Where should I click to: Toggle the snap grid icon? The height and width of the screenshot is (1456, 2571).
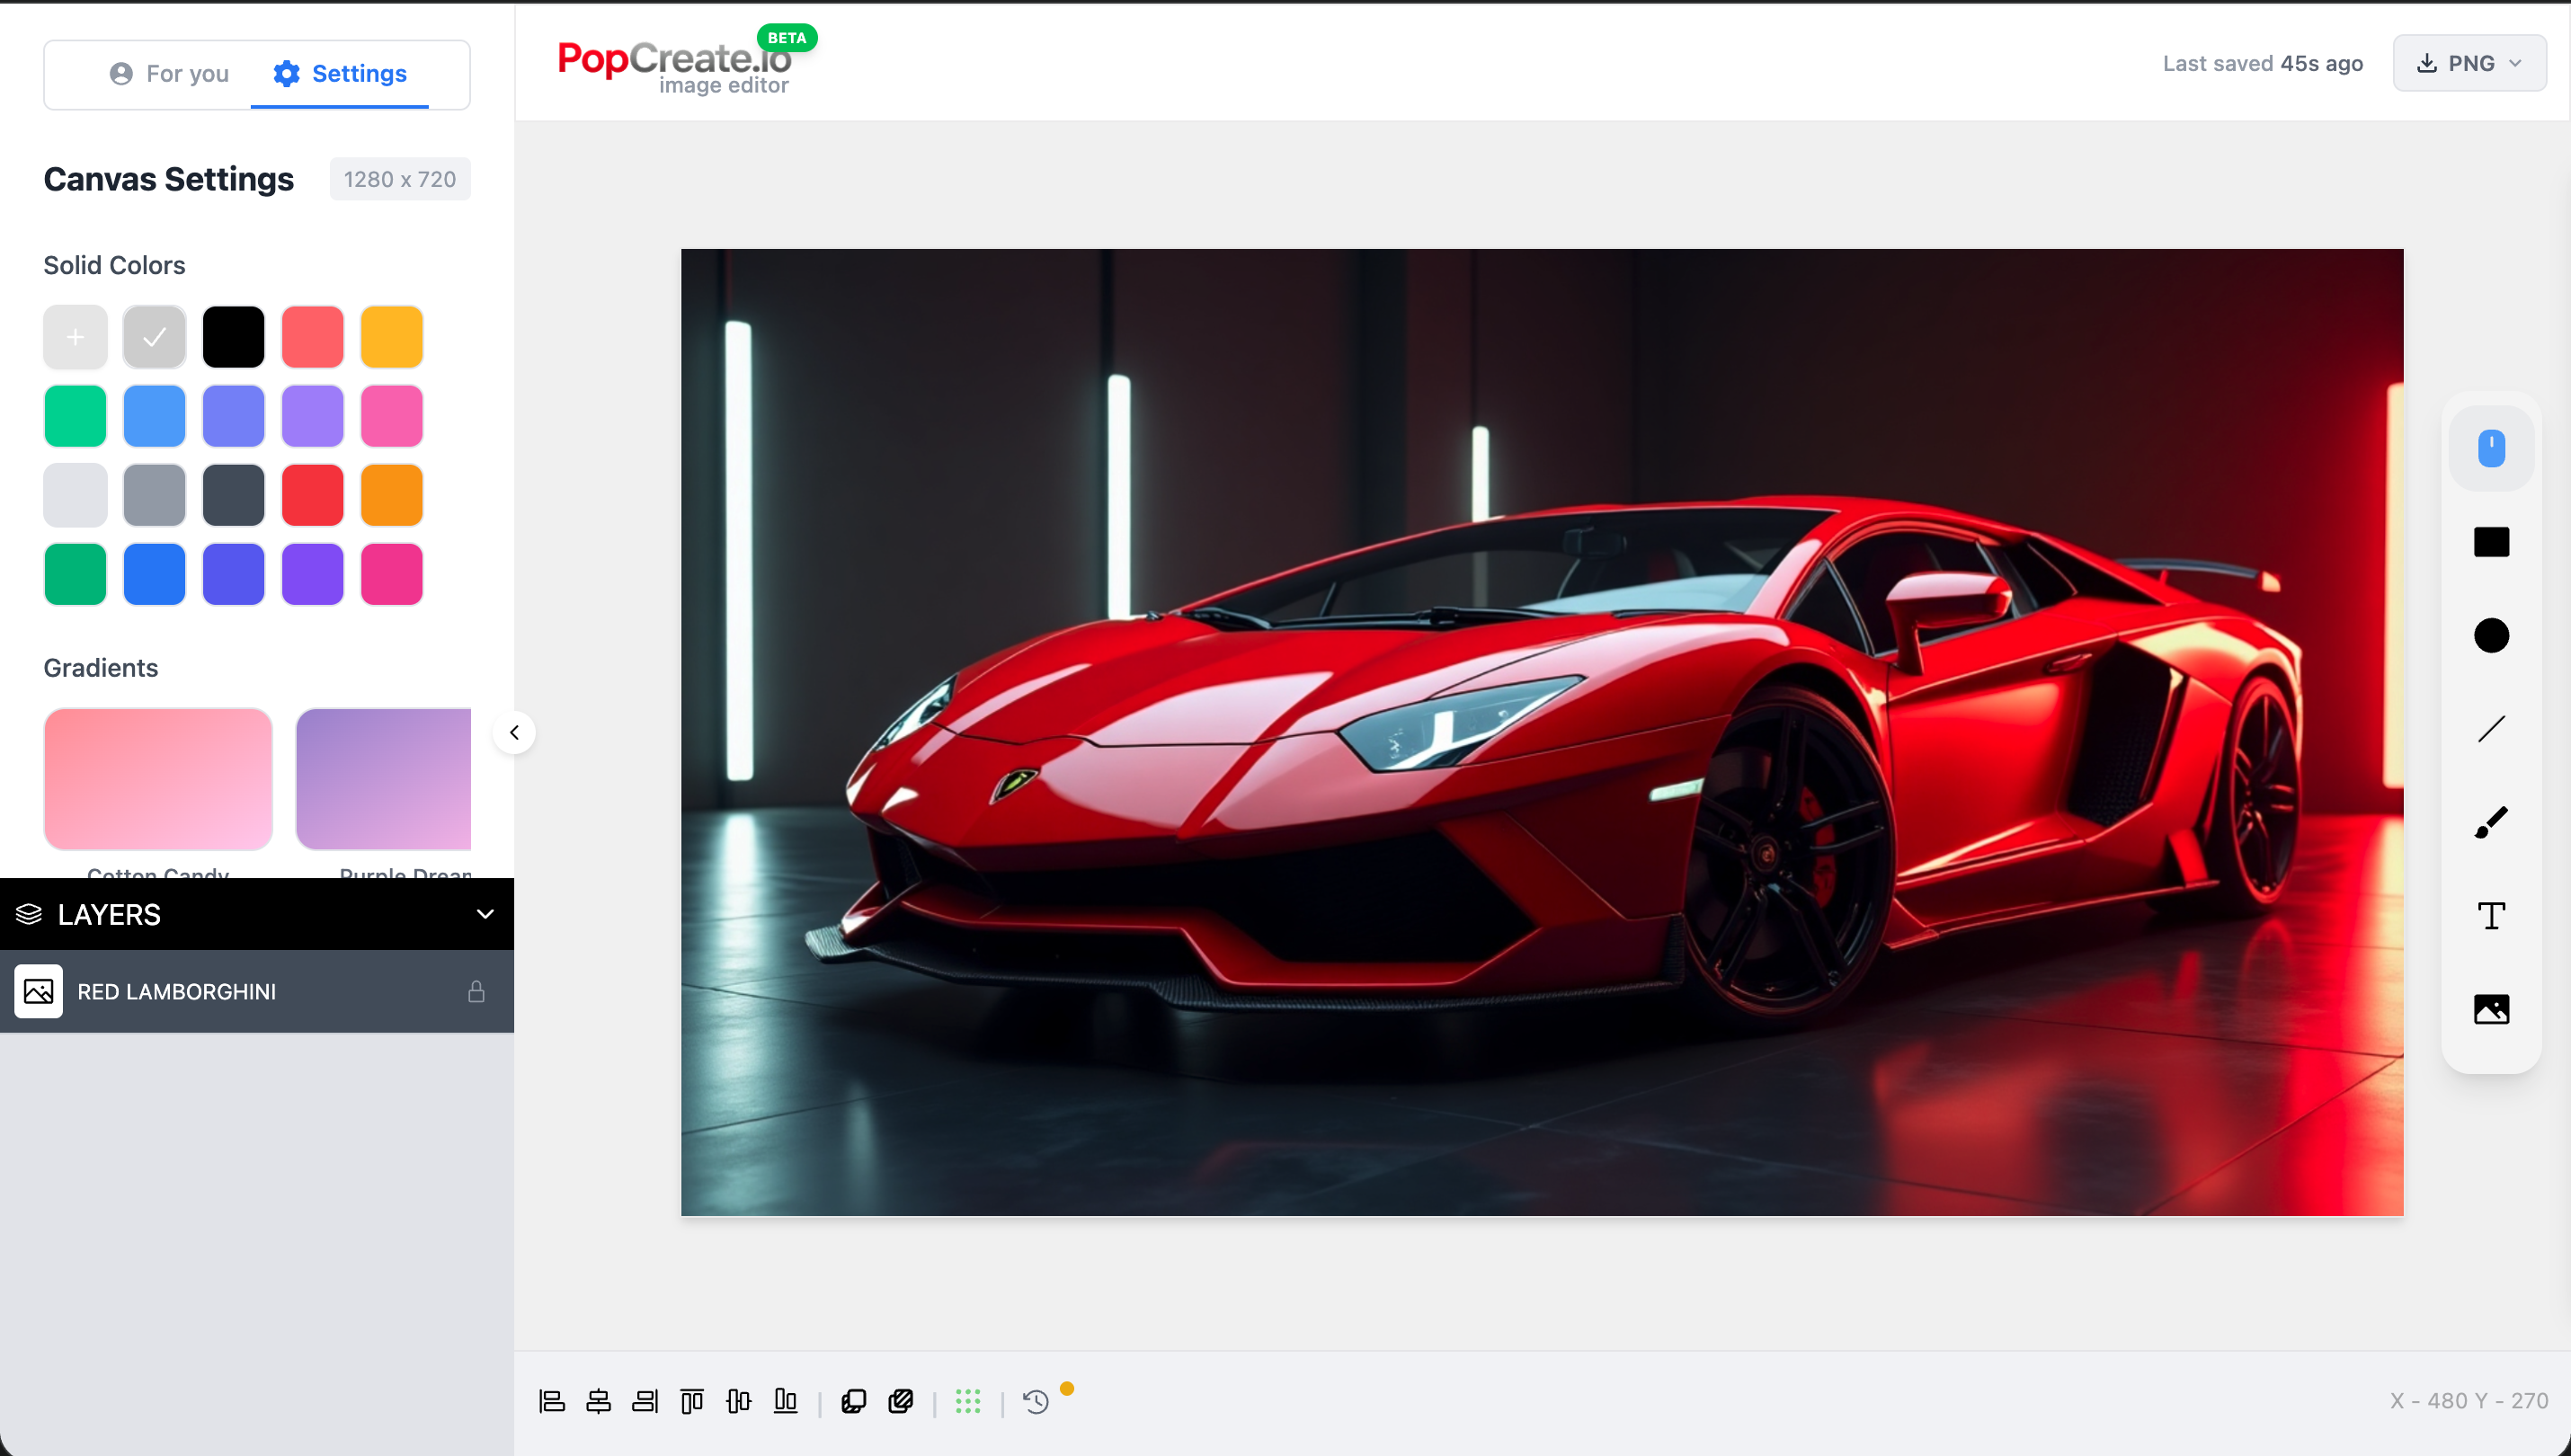[967, 1400]
